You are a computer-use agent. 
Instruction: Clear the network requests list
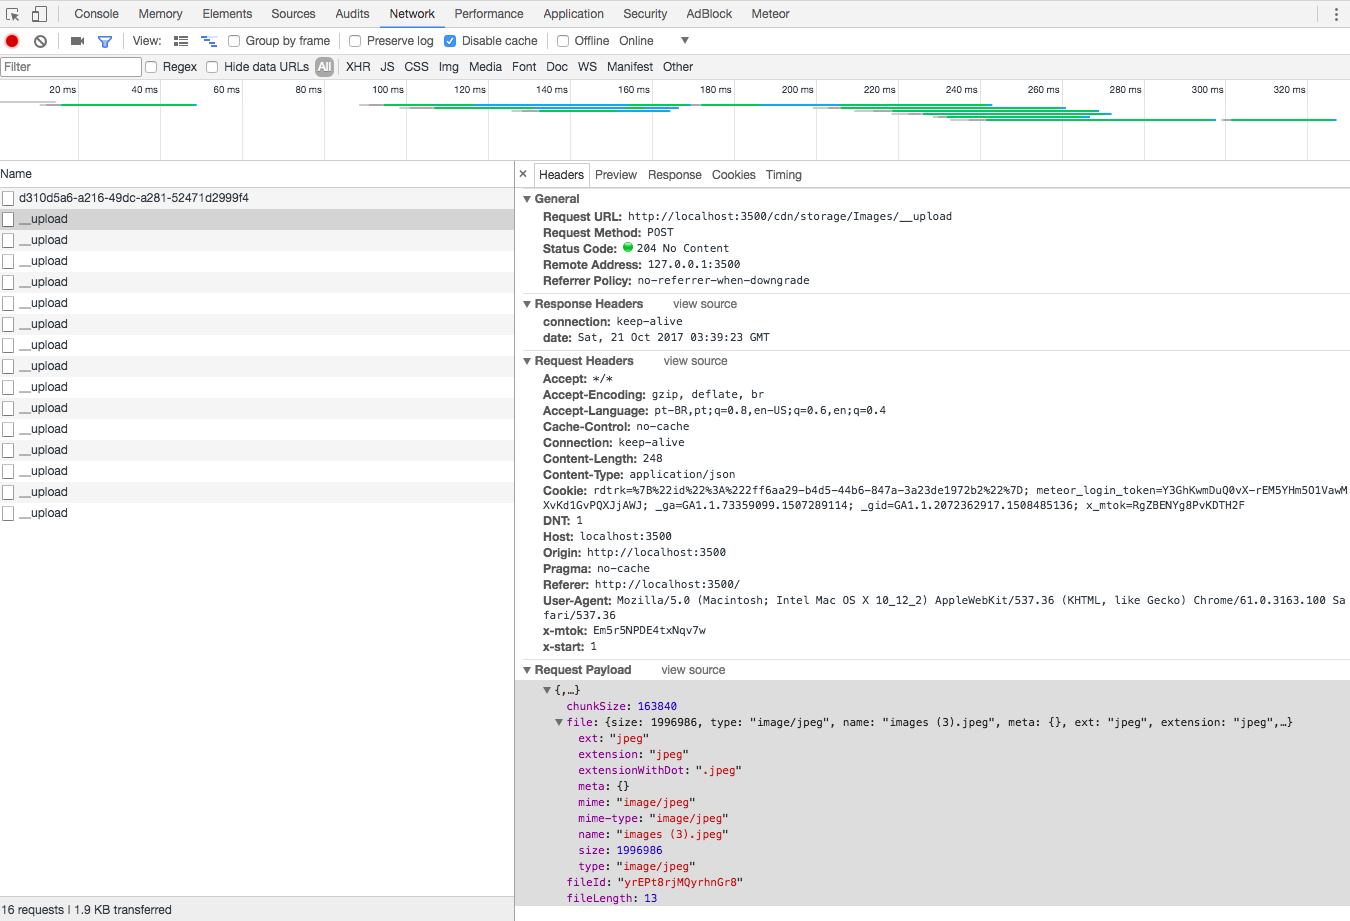coord(39,40)
